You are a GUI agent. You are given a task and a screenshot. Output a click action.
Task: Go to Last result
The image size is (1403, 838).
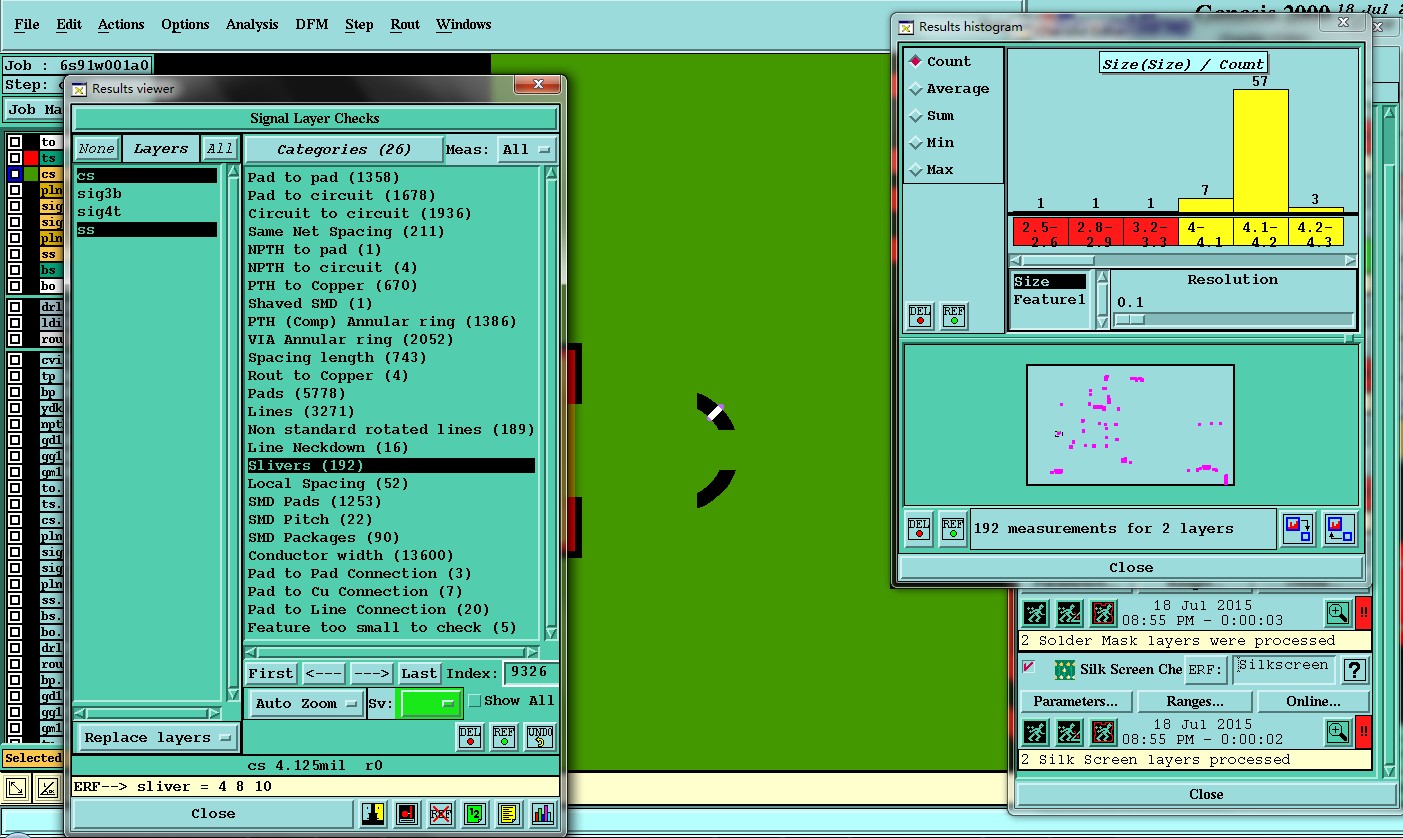[419, 673]
